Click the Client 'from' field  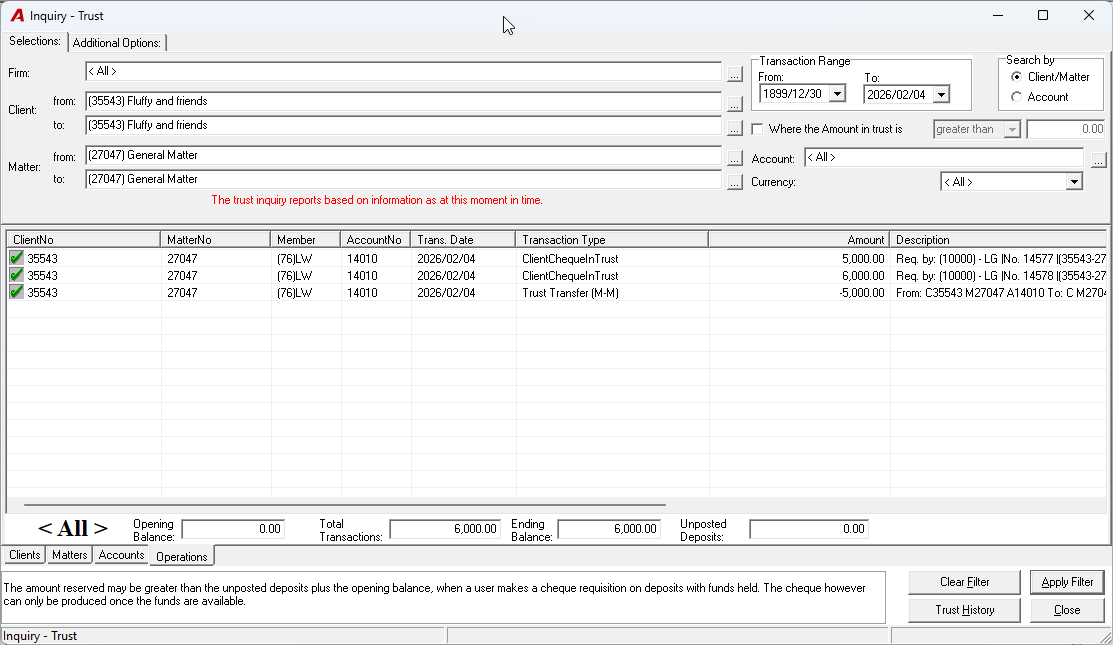tap(403, 101)
